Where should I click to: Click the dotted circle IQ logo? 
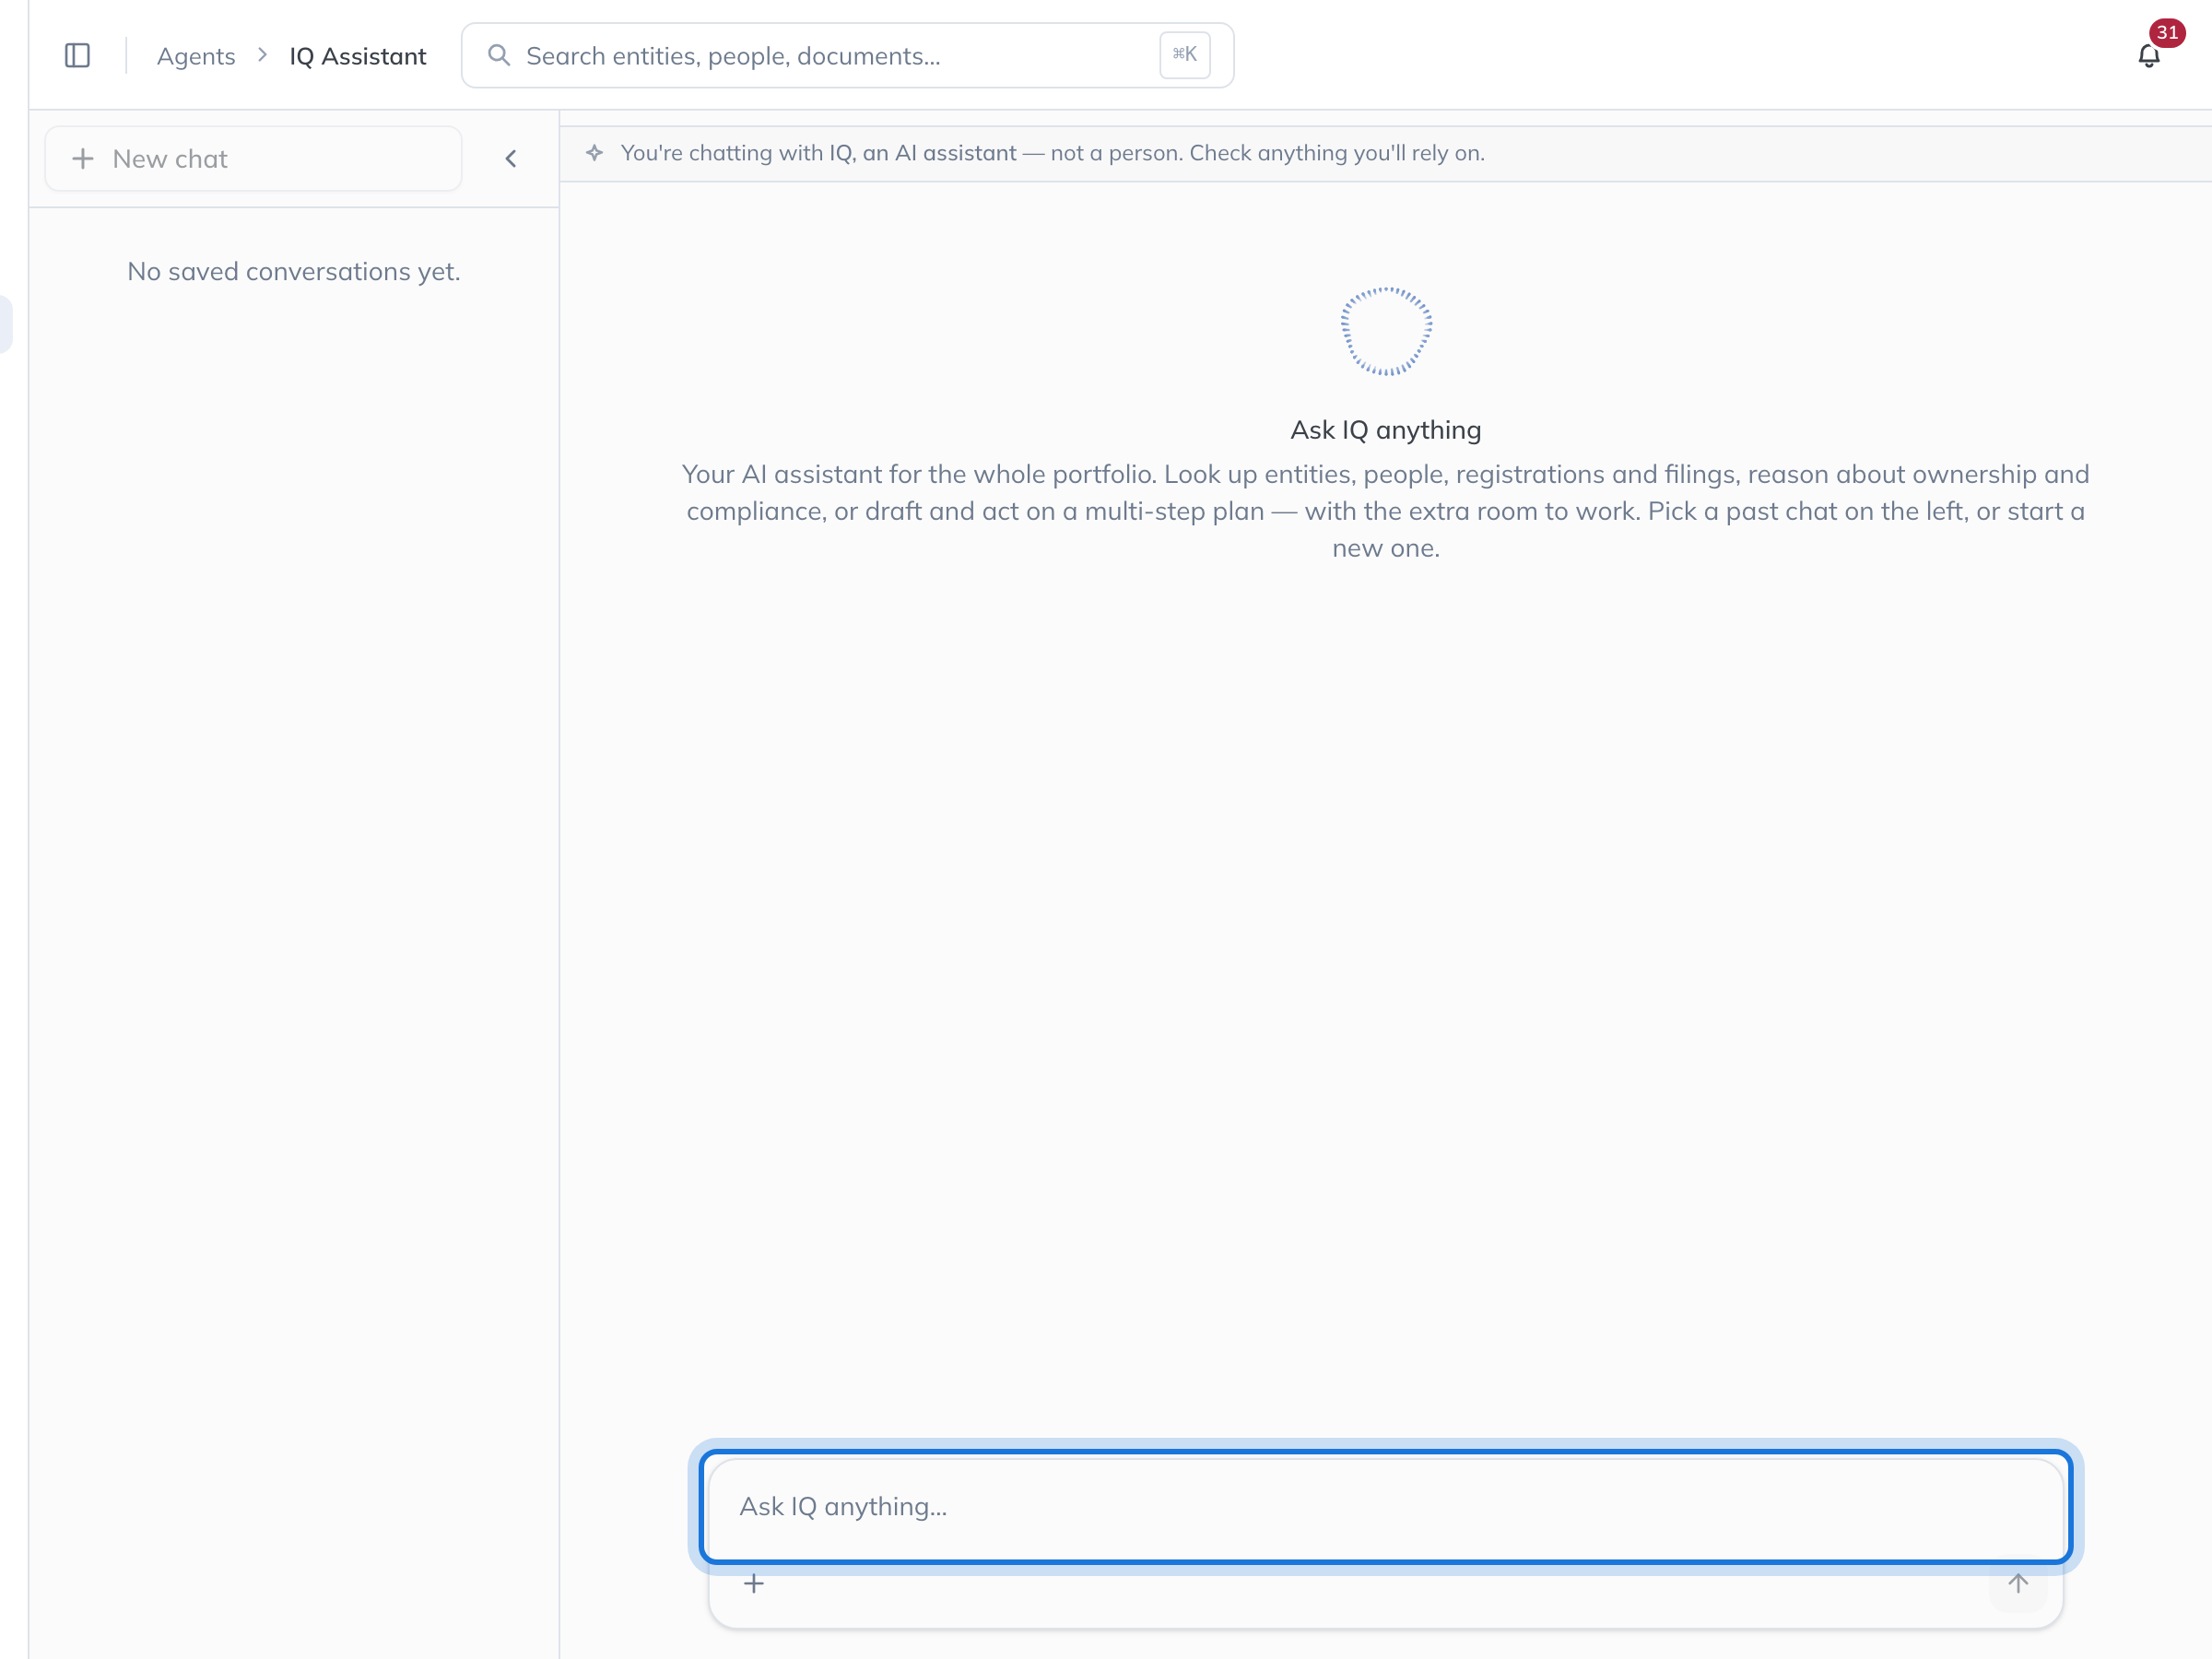(1386, 331)
